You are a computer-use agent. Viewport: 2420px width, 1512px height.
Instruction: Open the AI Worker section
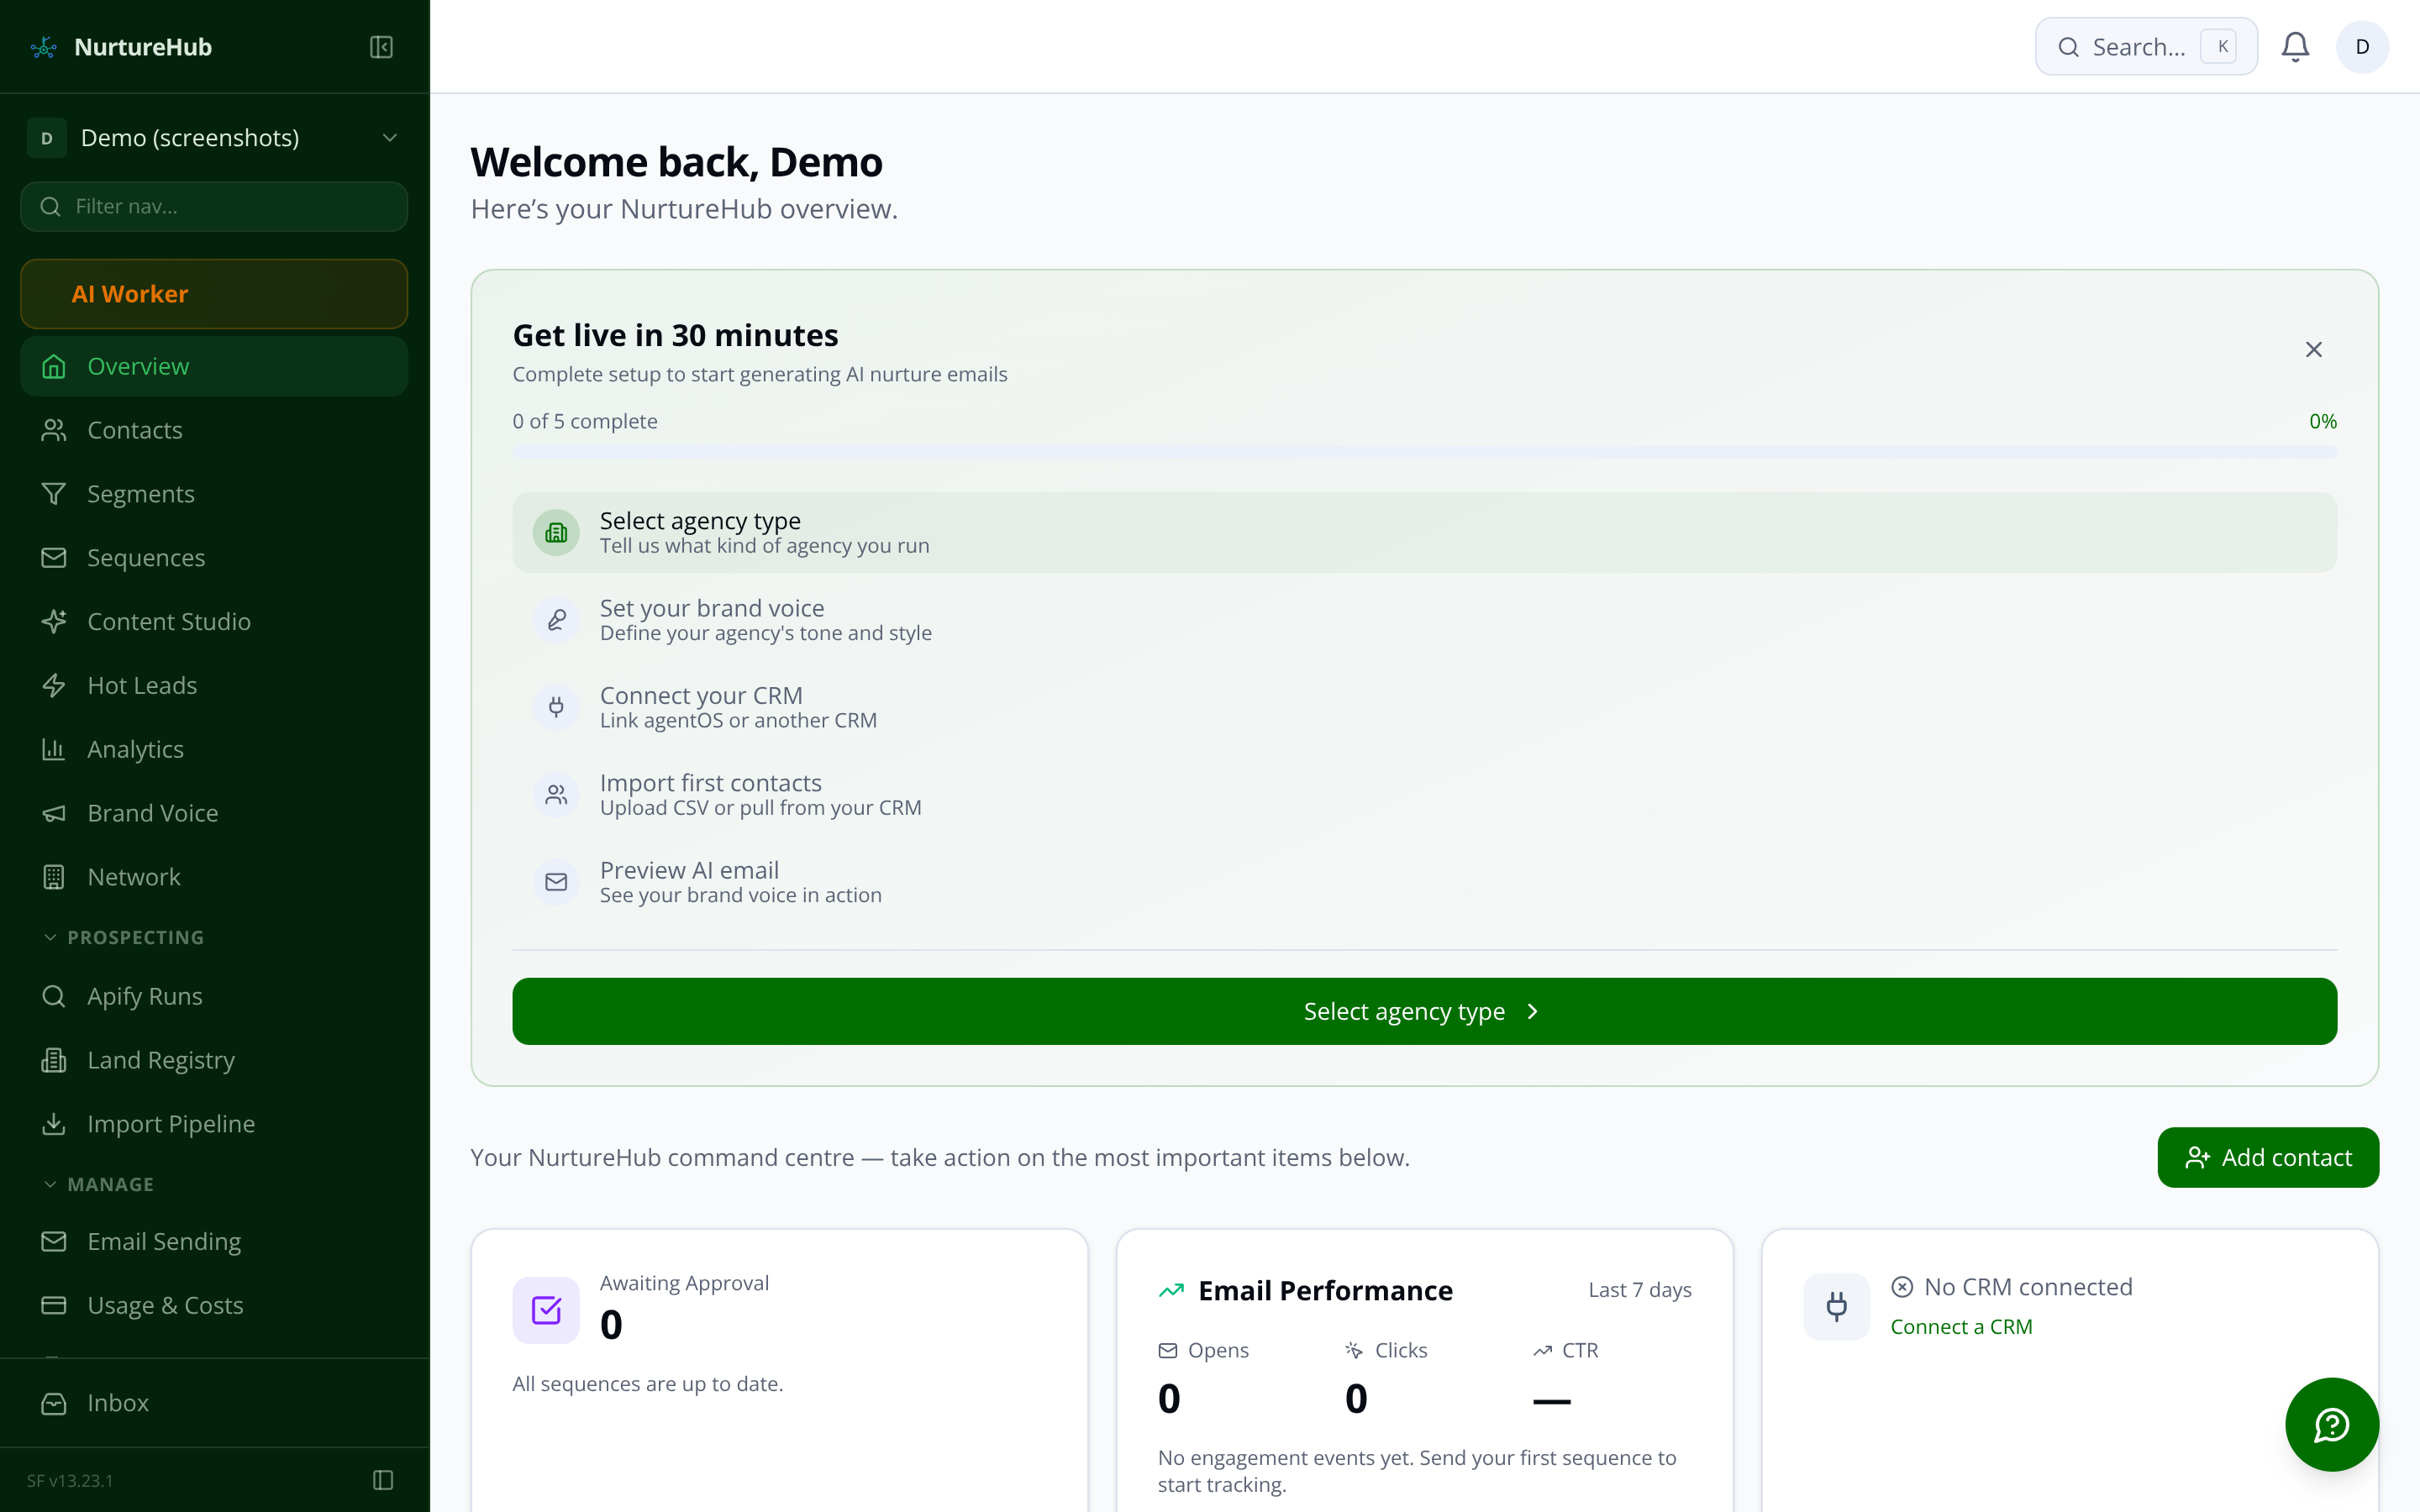tap(214, 294)
